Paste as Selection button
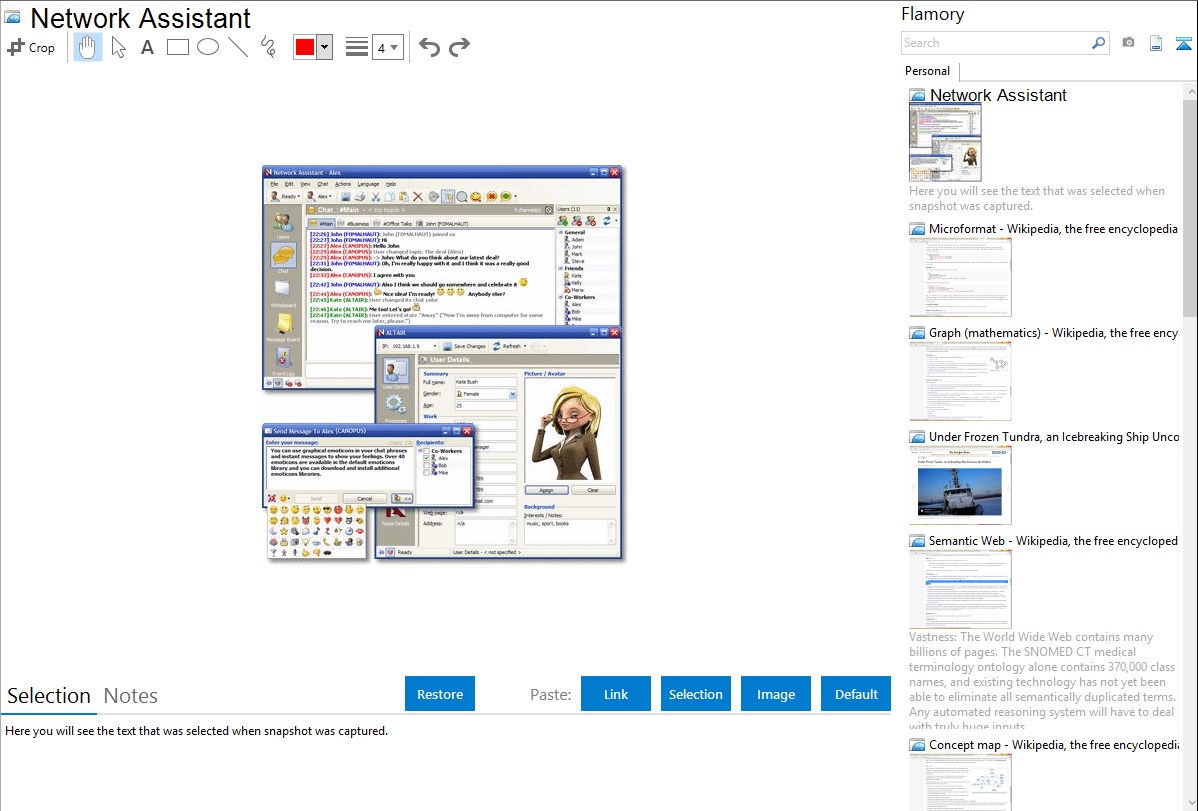The image size is (1198, 811). (695, 694)
